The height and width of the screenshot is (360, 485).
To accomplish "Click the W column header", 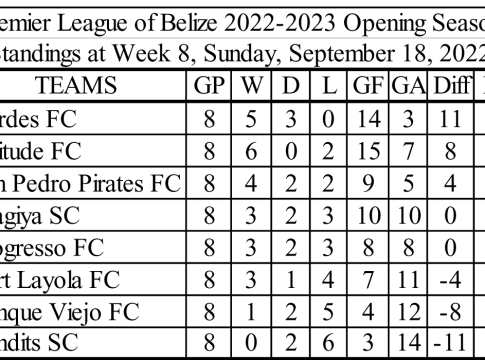I will tap(251, 85).
